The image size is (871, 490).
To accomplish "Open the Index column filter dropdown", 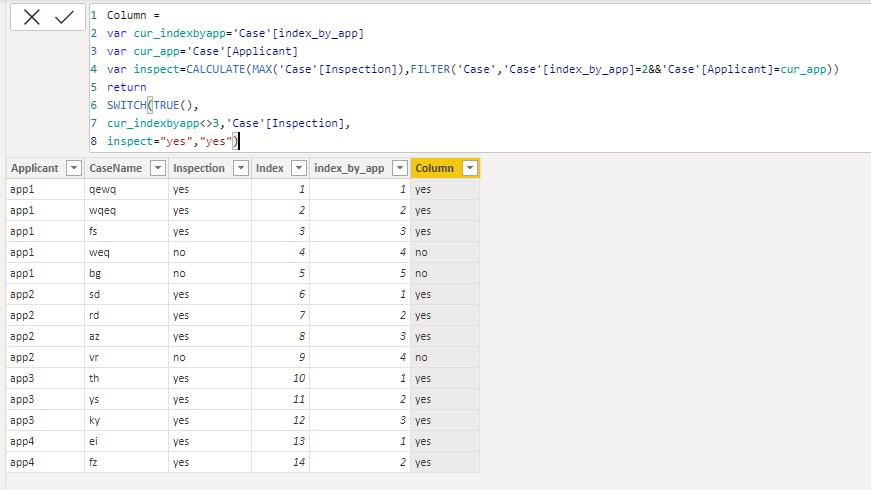I will click(299, 168).
